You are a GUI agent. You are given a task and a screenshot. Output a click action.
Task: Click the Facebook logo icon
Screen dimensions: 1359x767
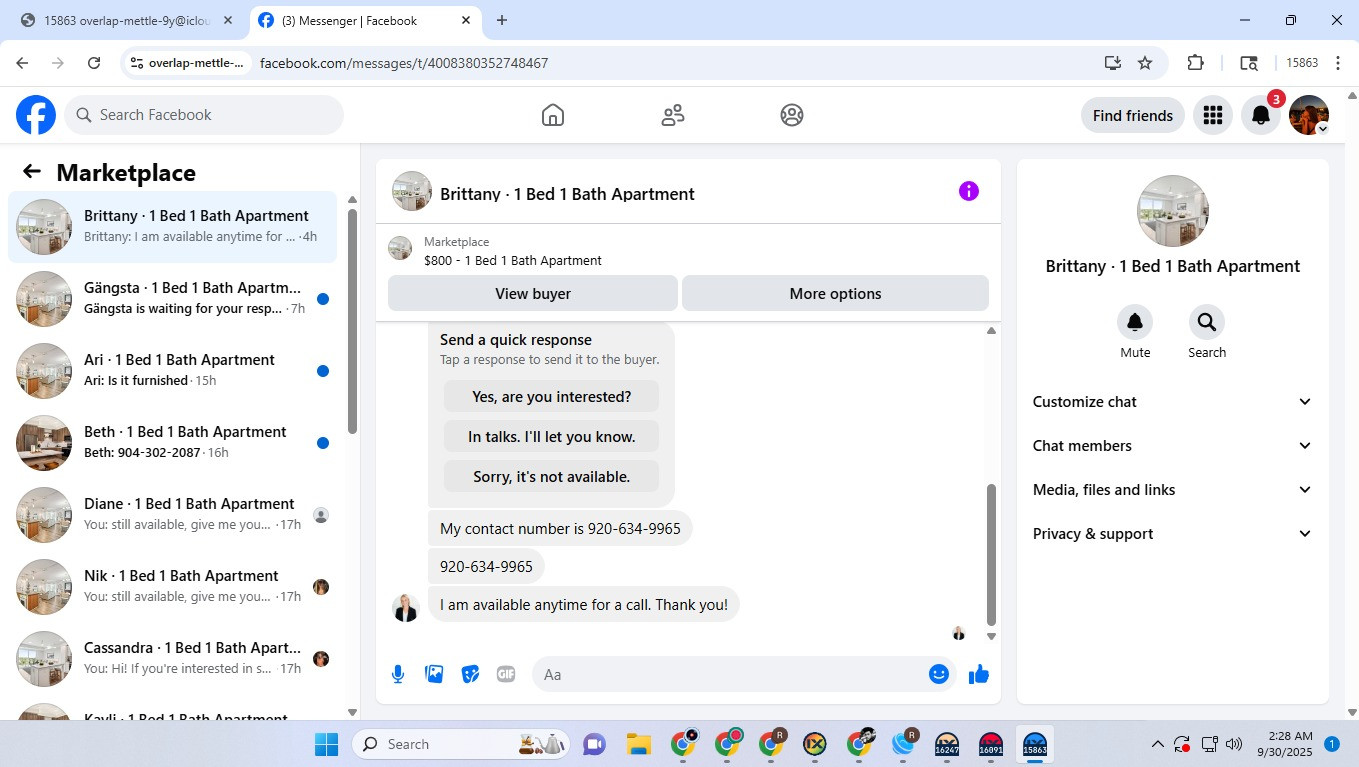tap(36, 115)
